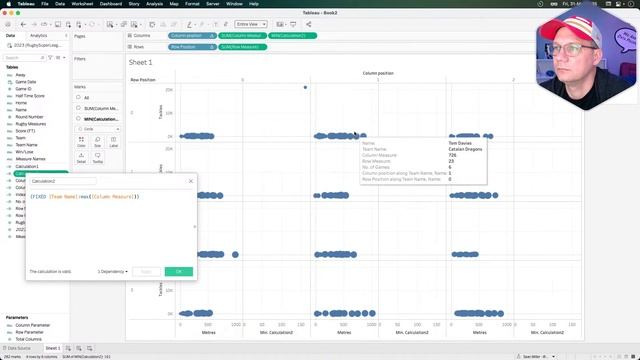
Task: Expand the 1 Dependency dropdown
Action: point(112,271)
